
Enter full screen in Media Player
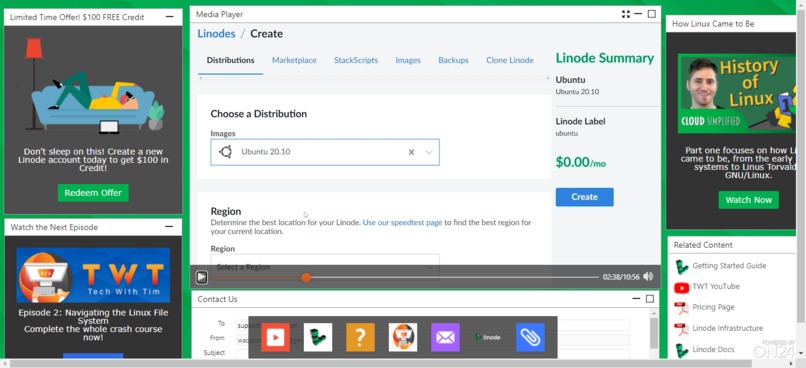(x=626, y=14)
